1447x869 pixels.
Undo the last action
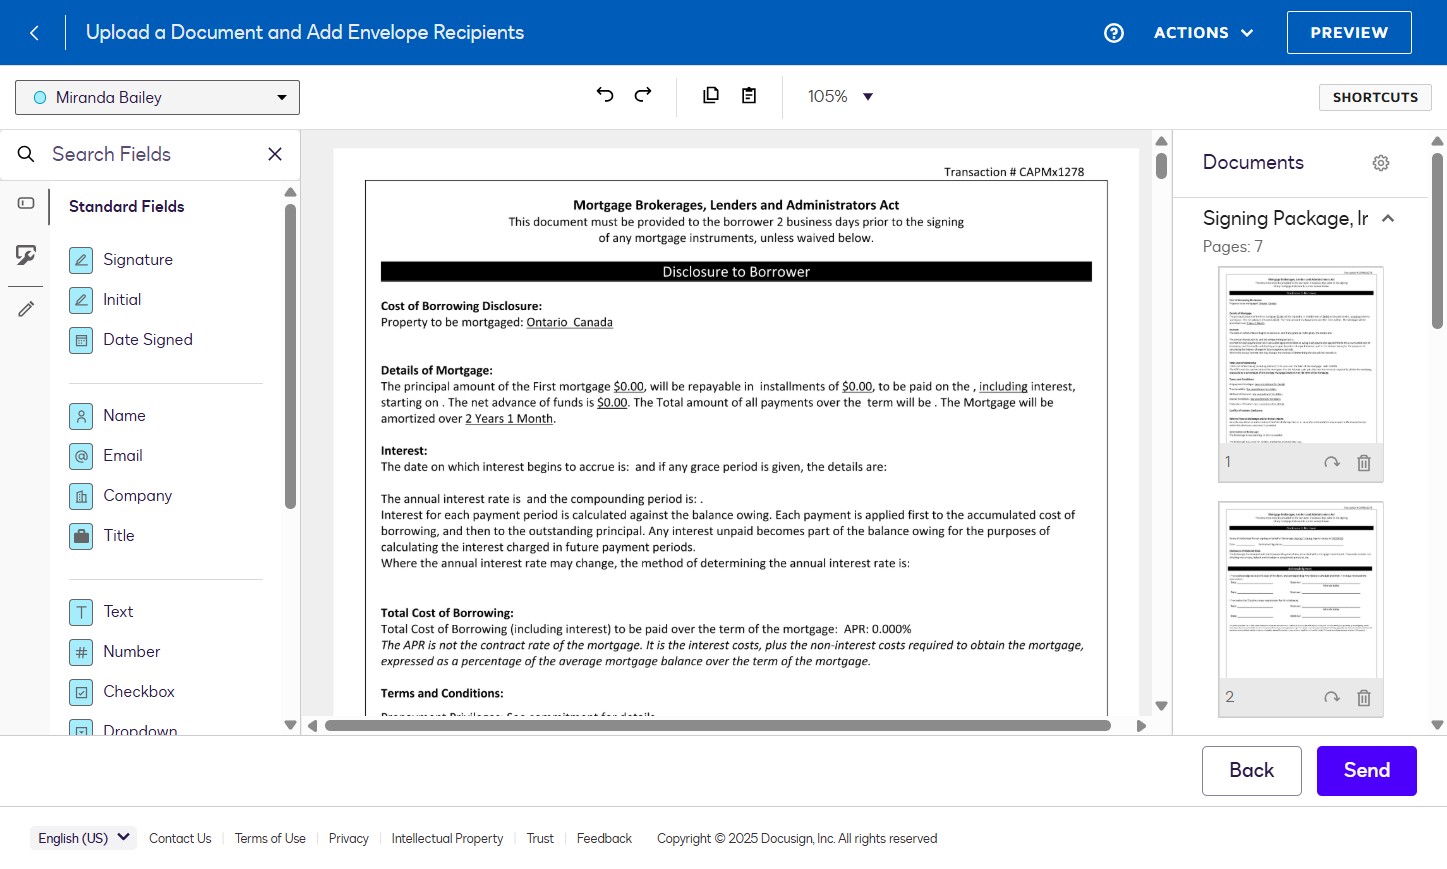(x=605, y=95)
